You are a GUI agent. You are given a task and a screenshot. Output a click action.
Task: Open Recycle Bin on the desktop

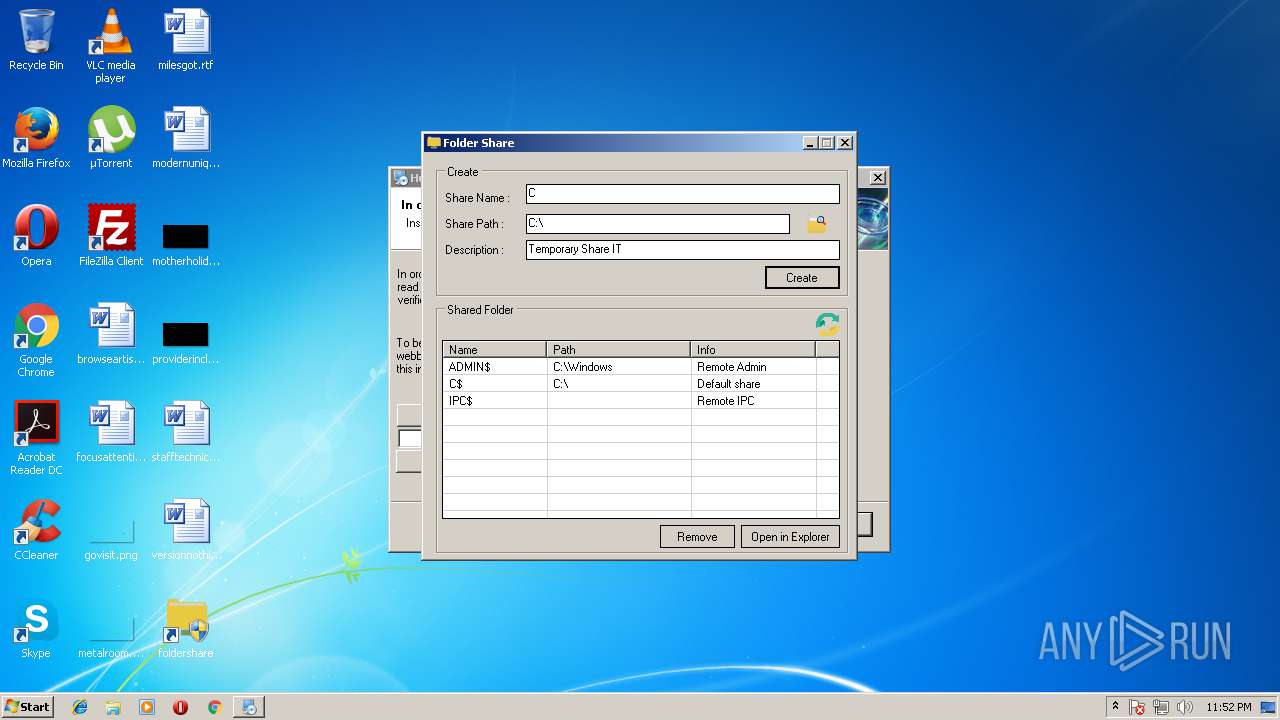(36, 40)
